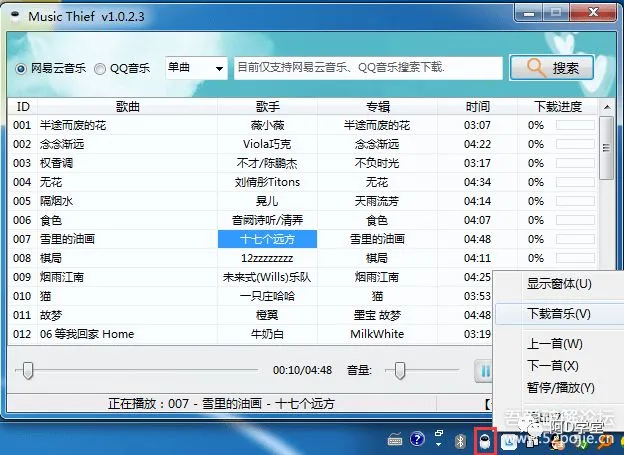Click the artist cell Viola巧克

[267, 144]
